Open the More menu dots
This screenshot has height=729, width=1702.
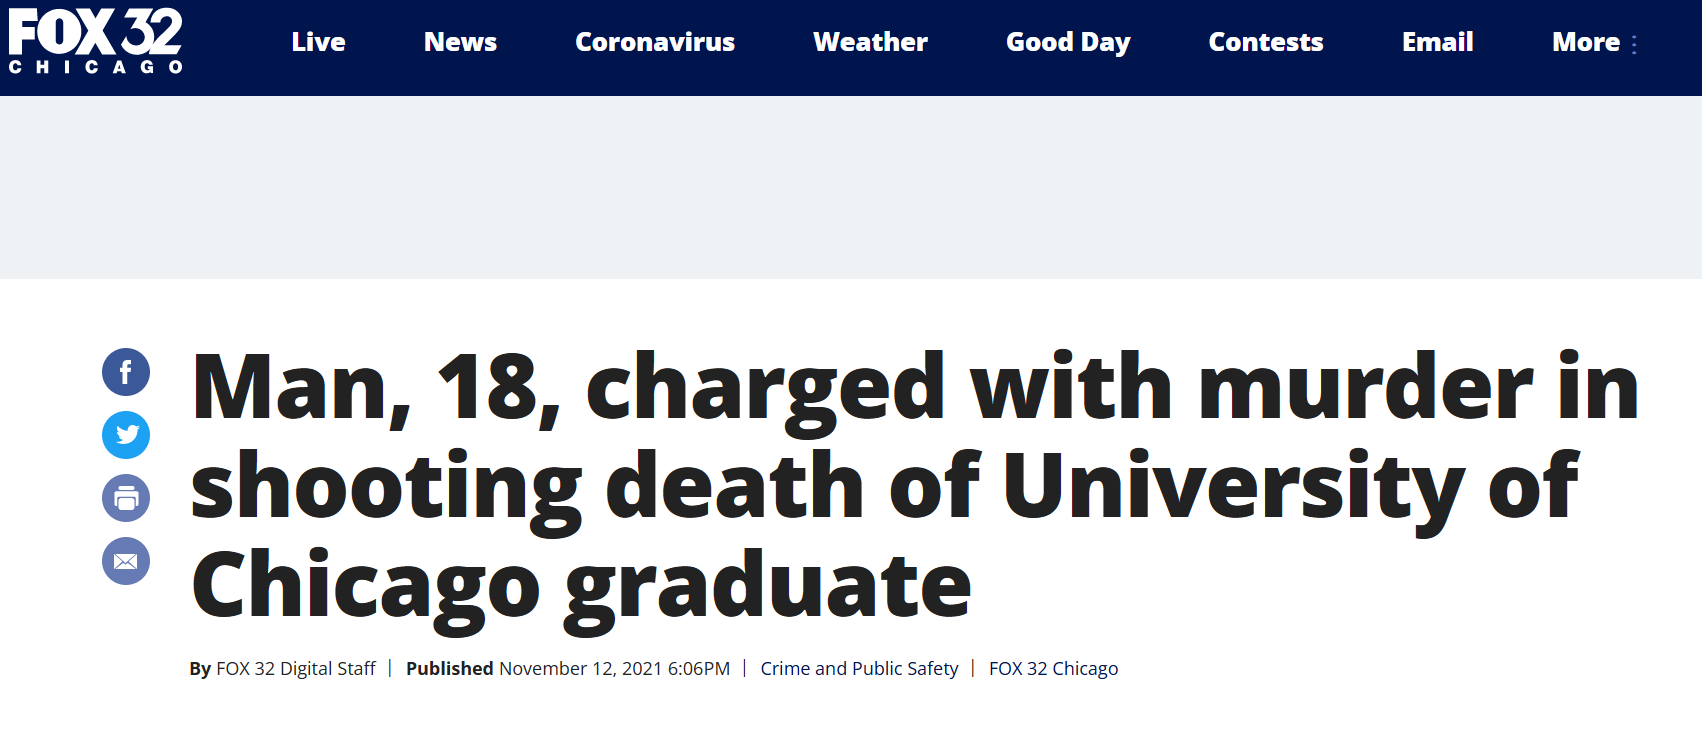tap(1634, 45)
